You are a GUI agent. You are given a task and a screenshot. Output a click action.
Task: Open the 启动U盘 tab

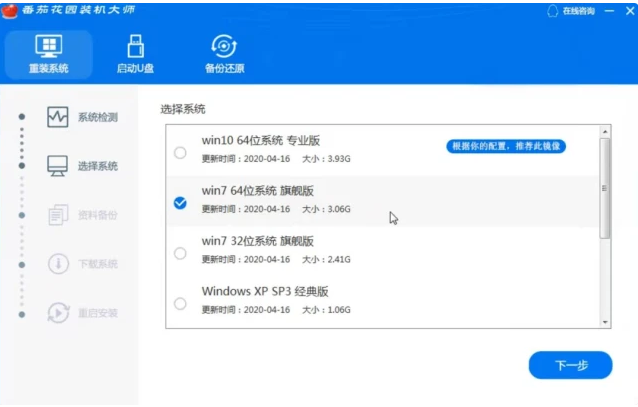pos(135,56)
